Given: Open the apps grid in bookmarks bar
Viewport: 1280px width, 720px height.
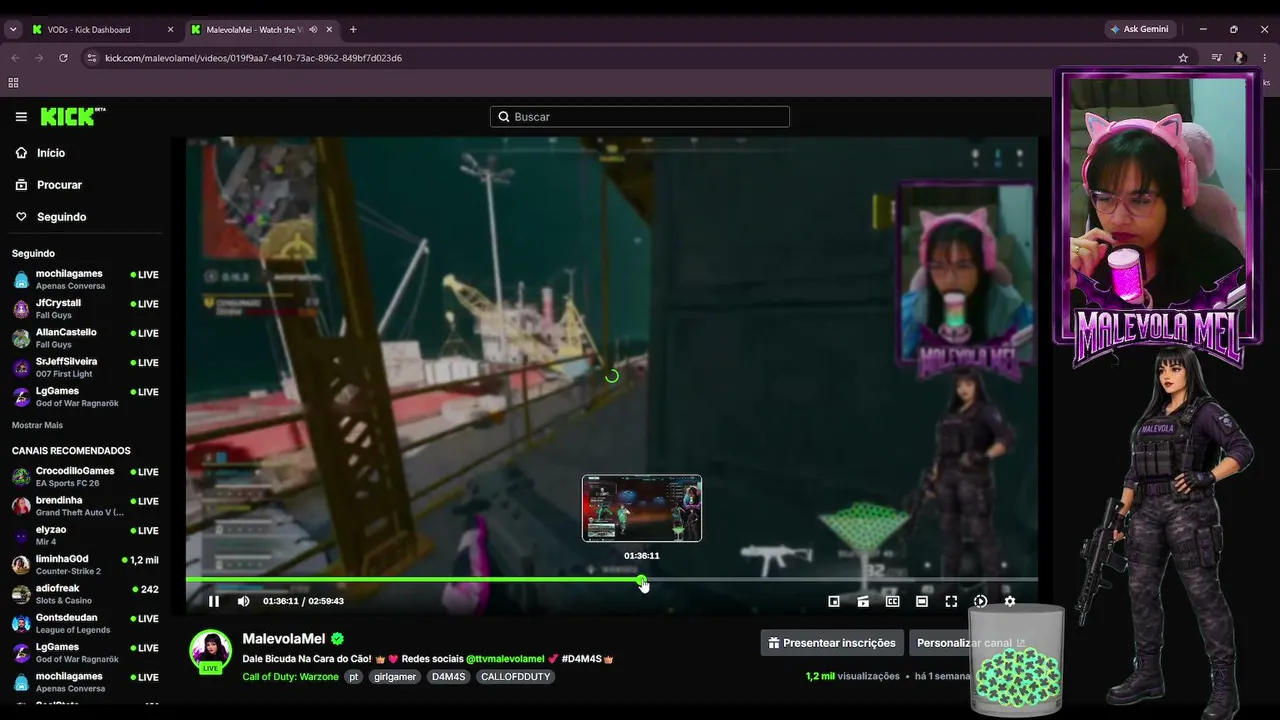Looking at the screenshot, I should point(13,83).
